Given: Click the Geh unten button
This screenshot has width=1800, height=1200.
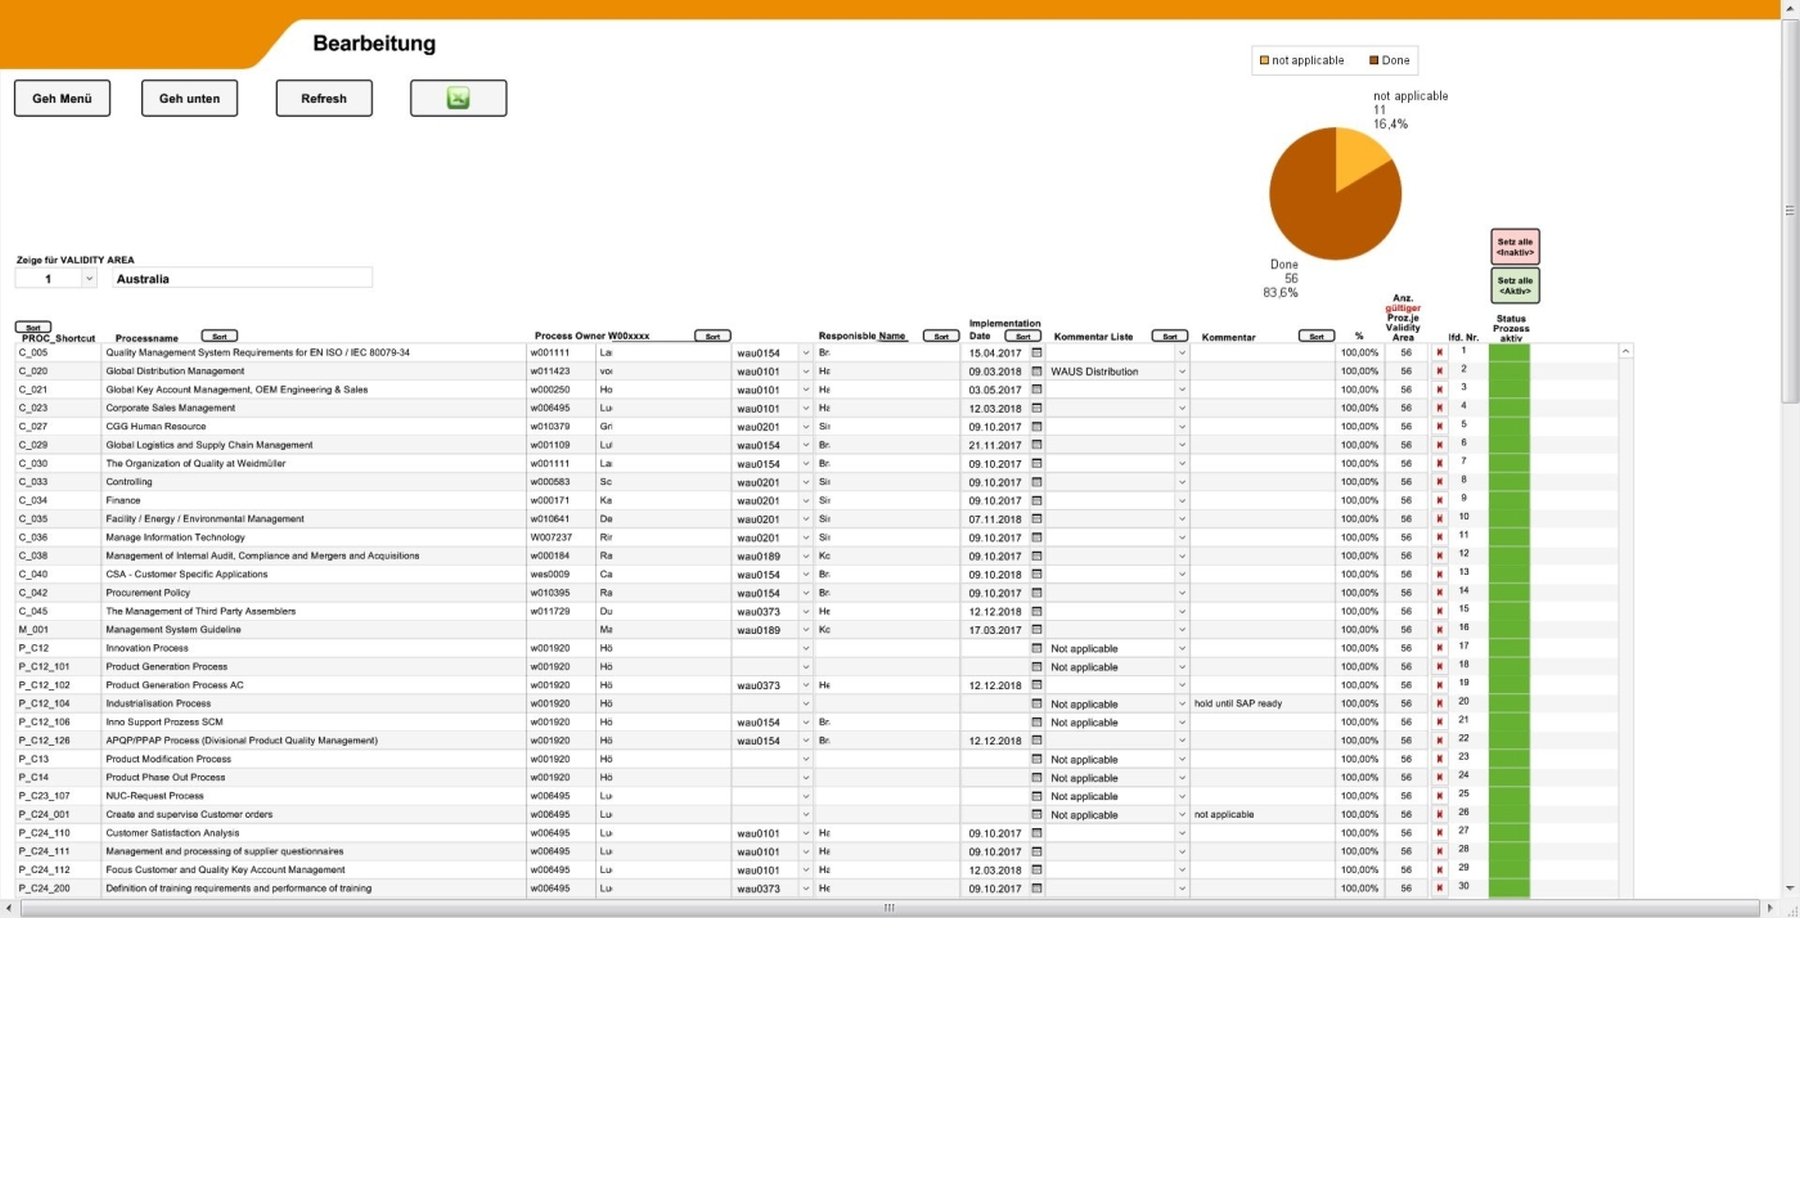Looking at the screenshot, I should pyautogui.click(x=189, y=98).
